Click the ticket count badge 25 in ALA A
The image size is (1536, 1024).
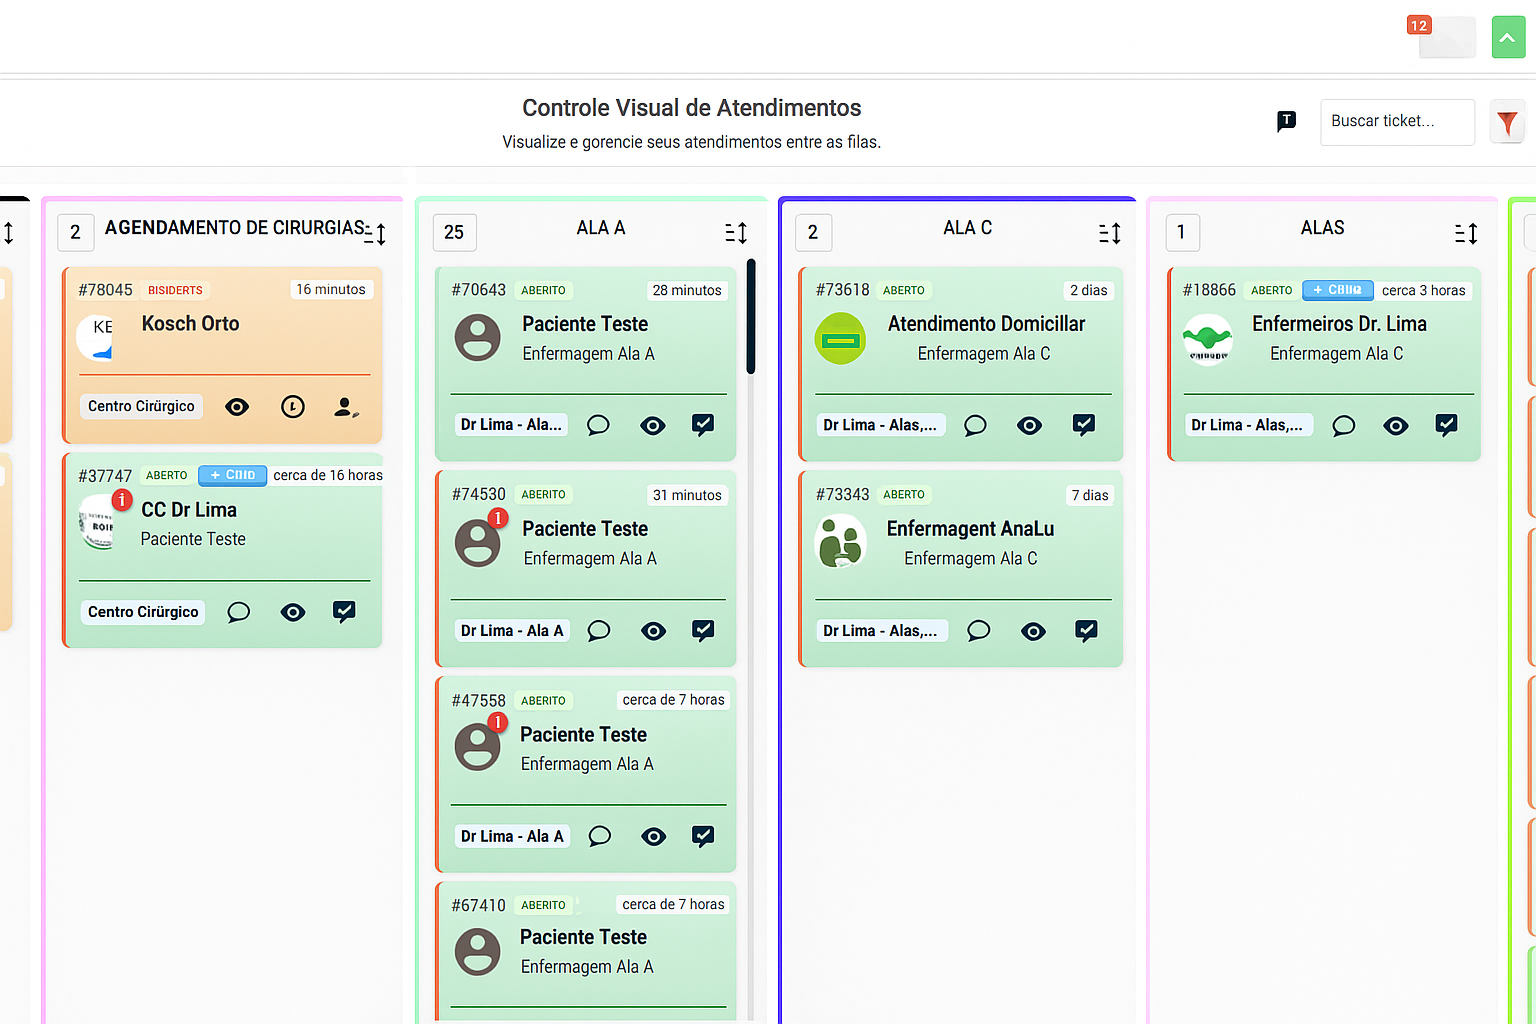[454, 232]
